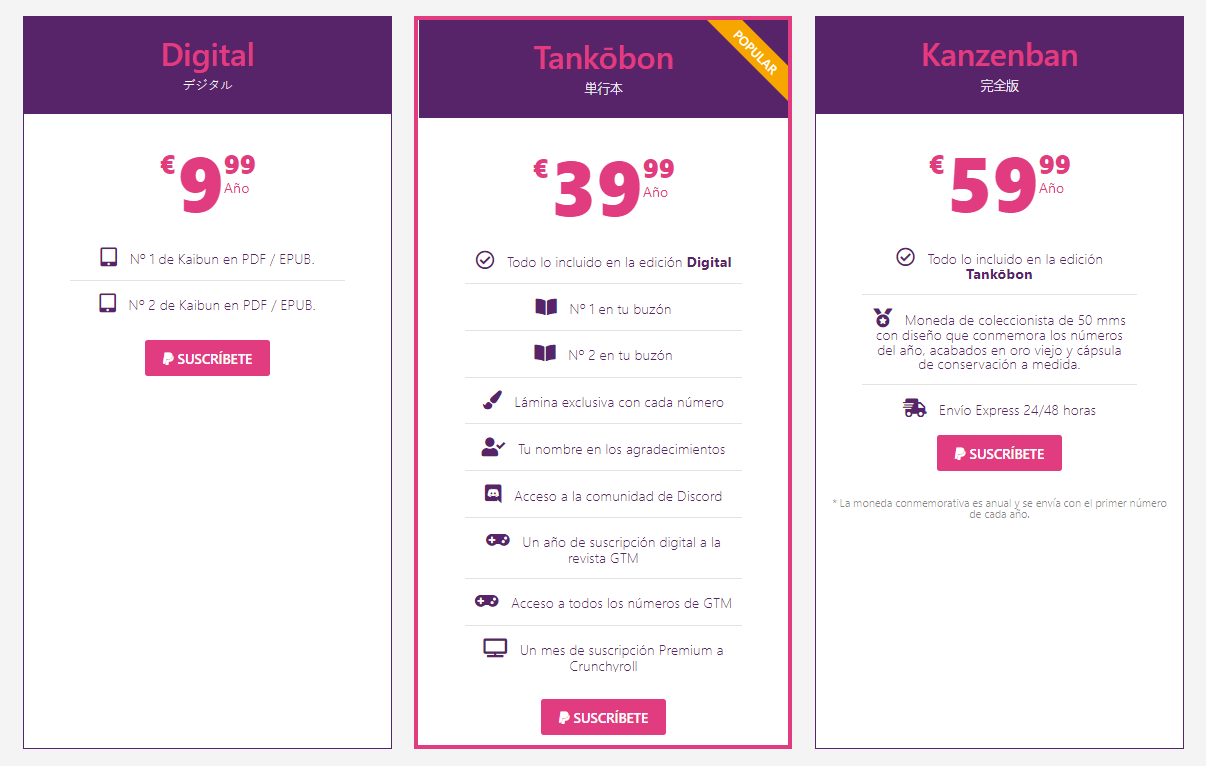Screen dimensions: 1206x766
Task: Click the check circle in Kanzenban's Tankōbon inclusion line
Action: tap(905, 257)
